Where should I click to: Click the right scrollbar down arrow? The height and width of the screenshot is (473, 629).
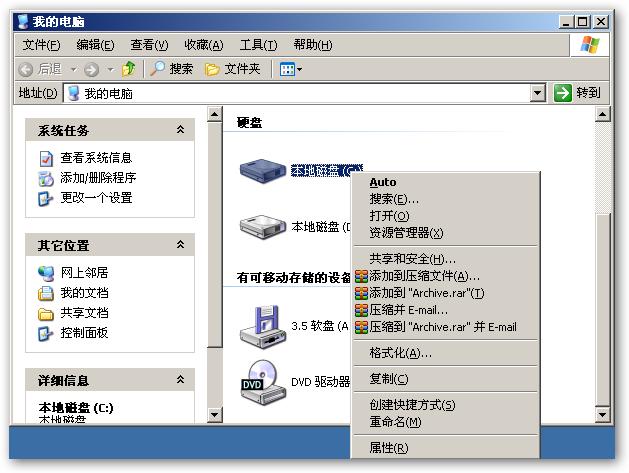602,413
